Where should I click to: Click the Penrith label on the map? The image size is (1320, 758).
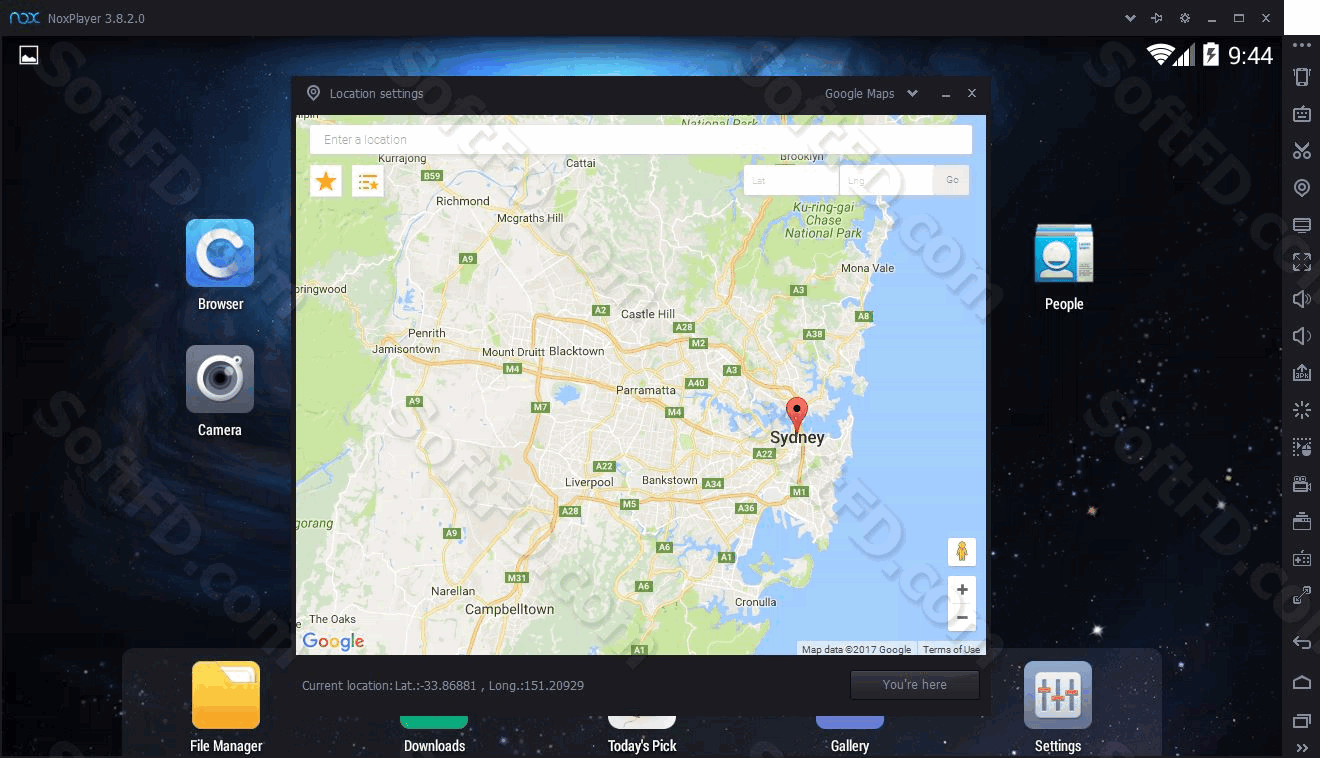427,333
